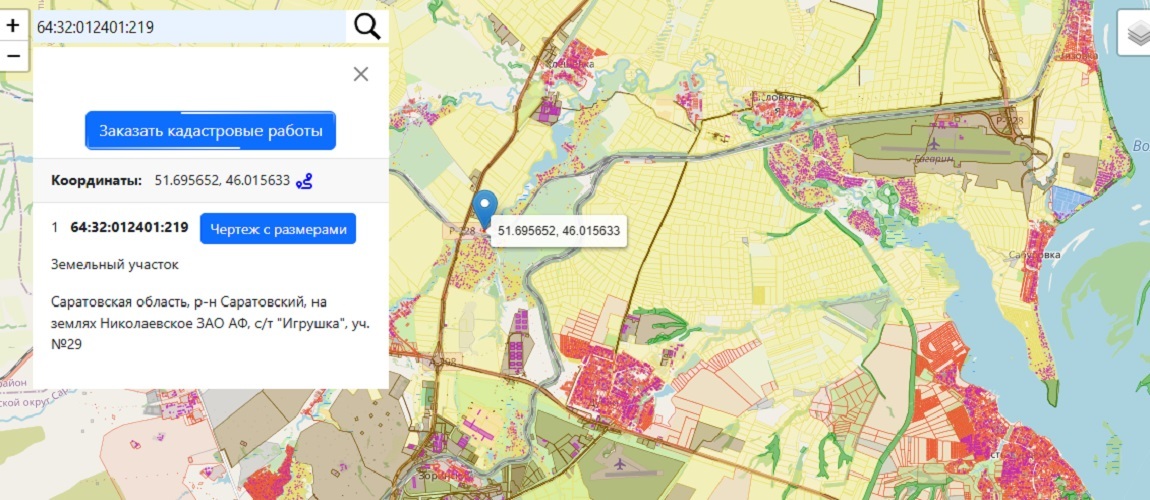
Task: Select the 64:32:012401:219 result entry
Action: click(129, 228)
